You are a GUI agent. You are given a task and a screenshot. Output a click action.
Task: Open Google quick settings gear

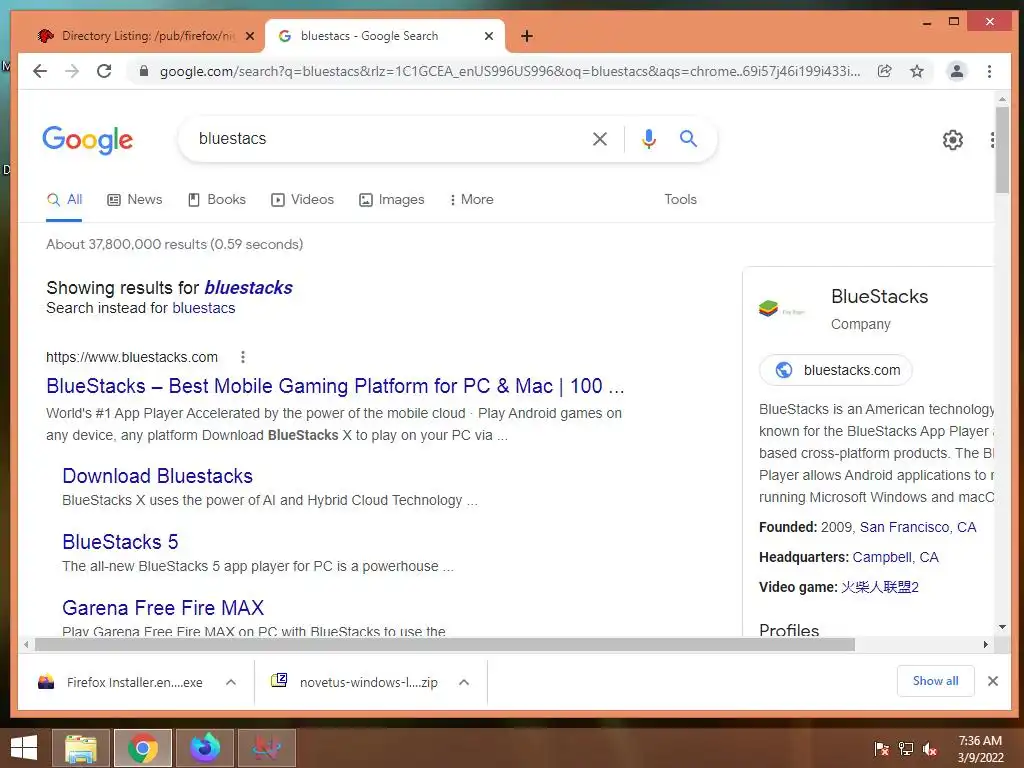pyautogui.click(x=953, y=140)
